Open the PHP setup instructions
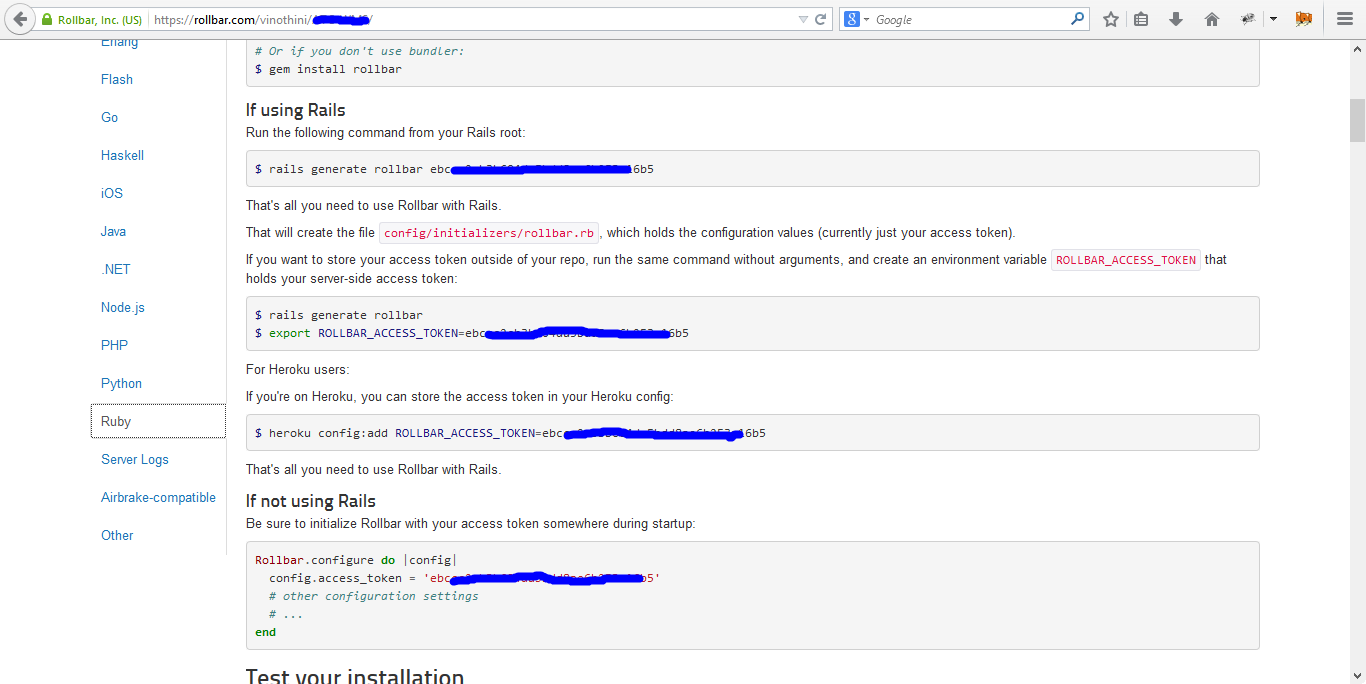This screenshot has width=1366, height=684. pyautogui.click(x=115, y=345)
